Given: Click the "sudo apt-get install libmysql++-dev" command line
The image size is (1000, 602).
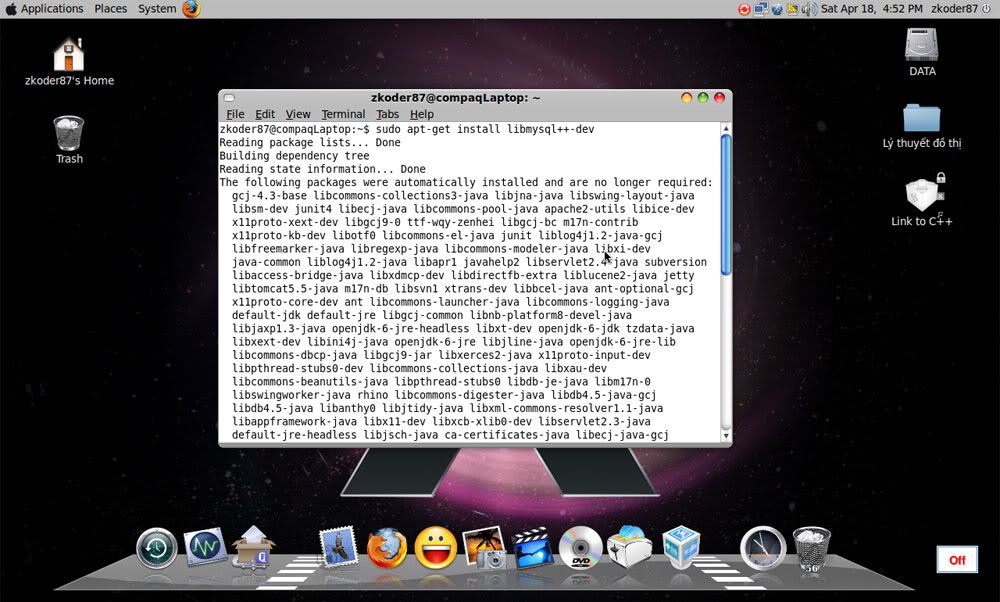Looking at the screenshot, I should pyautogui.click(x=485, y=129).
